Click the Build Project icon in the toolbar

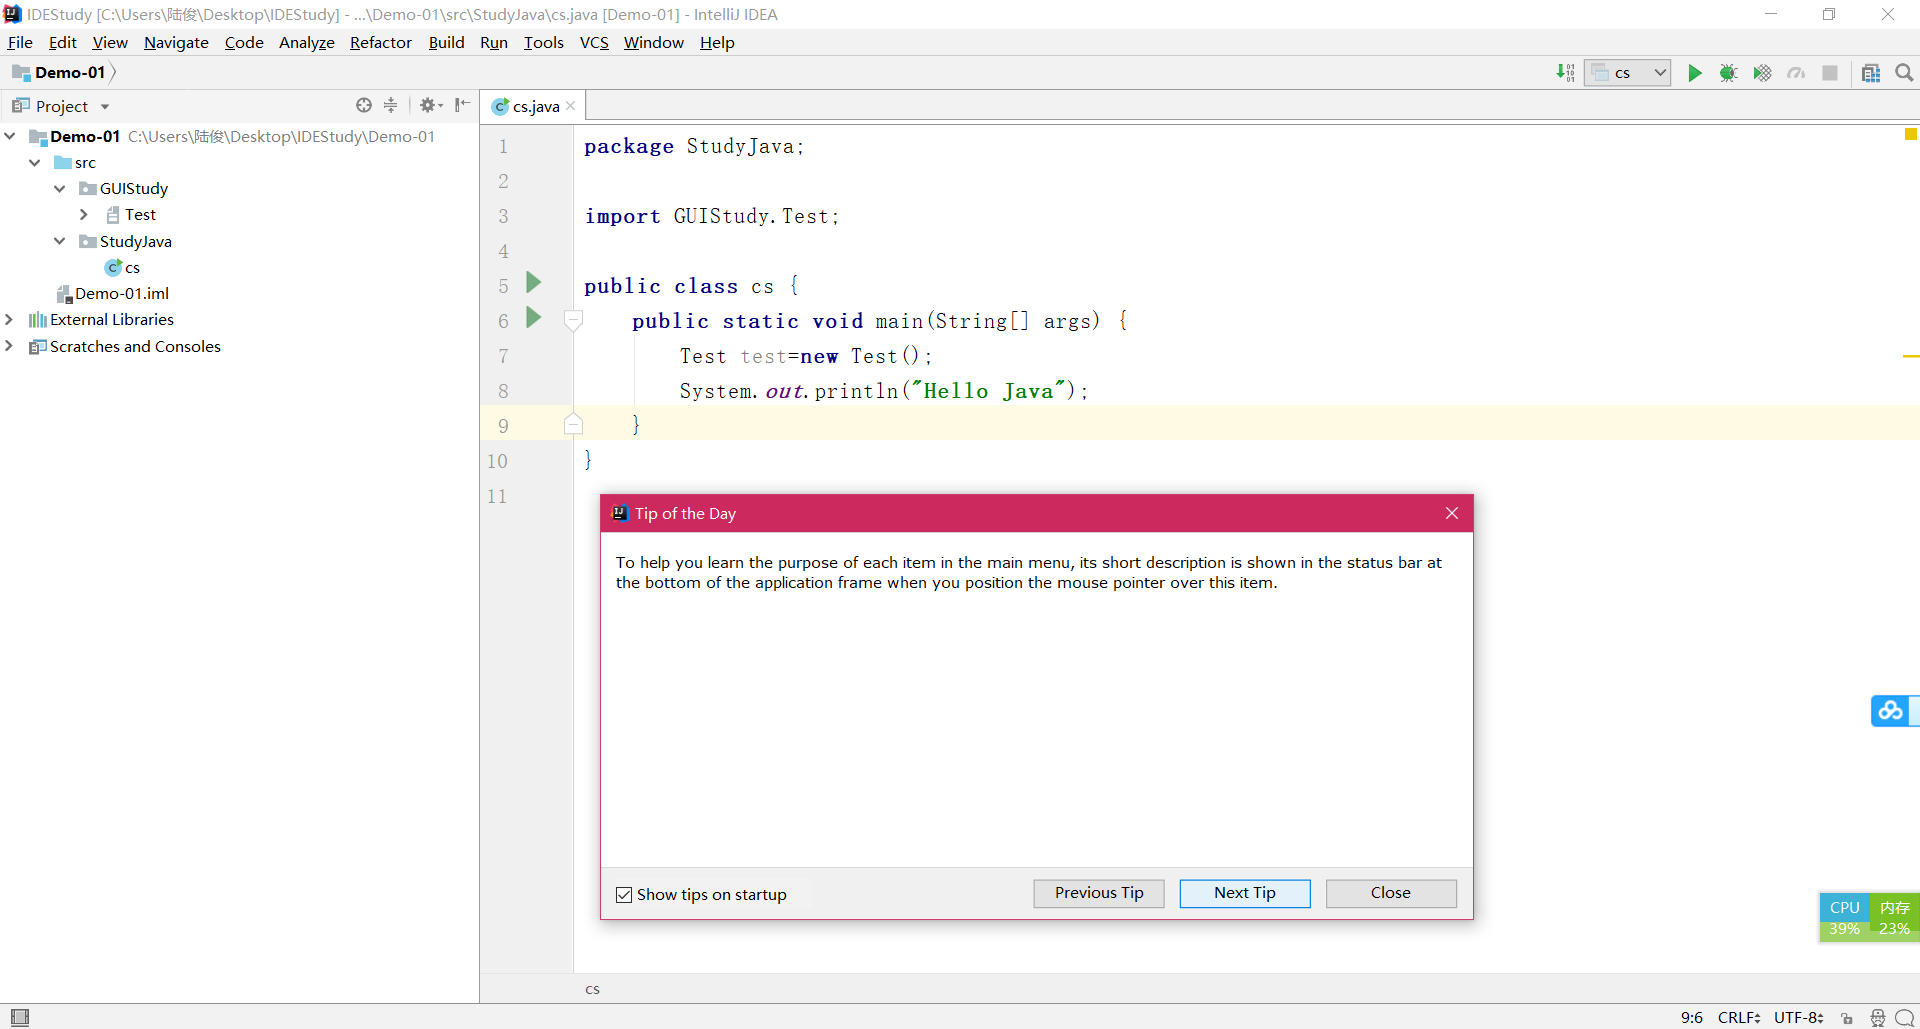(x=1565, y=72)
